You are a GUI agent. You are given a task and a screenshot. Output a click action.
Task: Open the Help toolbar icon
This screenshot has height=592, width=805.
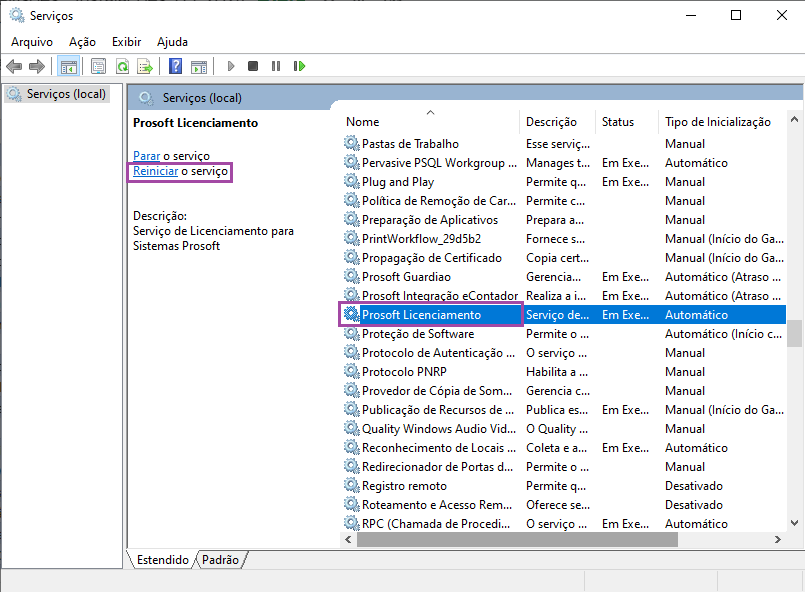click(175, 66)
